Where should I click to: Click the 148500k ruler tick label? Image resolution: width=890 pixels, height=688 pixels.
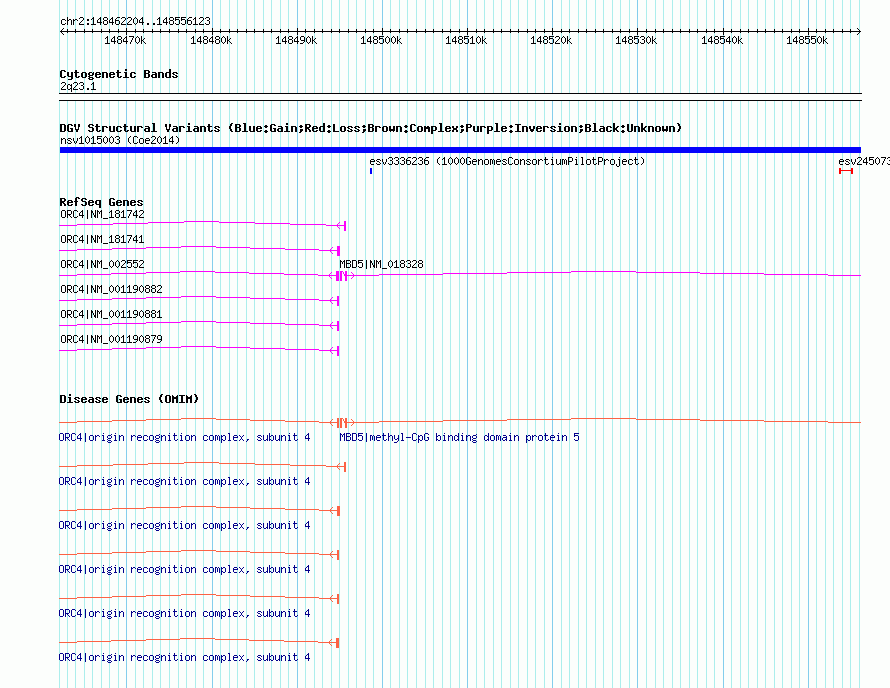pyautogui.click(x=381, y=40)
